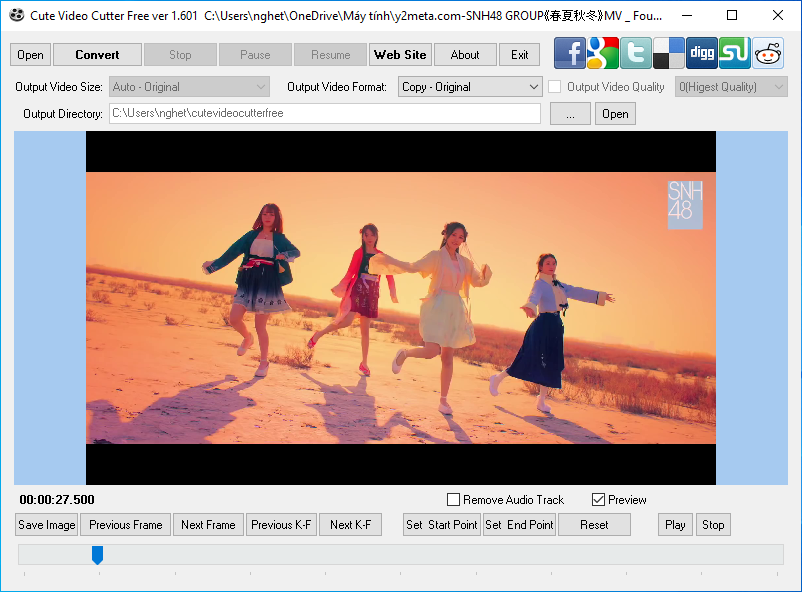Click the Delicious bookmark icon
The image size is (802, 592).
(668, 53)
